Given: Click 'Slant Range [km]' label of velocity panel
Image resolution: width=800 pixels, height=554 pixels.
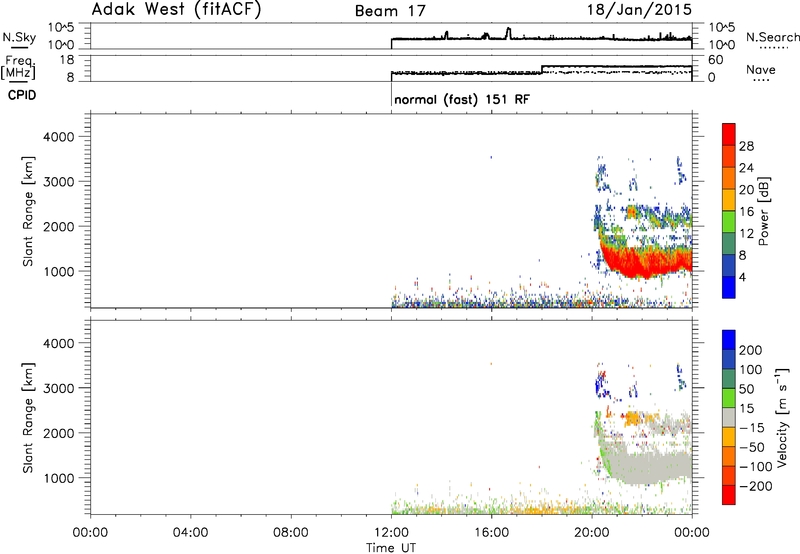Looking at the screenshot, I should click(x=28, y=418).
